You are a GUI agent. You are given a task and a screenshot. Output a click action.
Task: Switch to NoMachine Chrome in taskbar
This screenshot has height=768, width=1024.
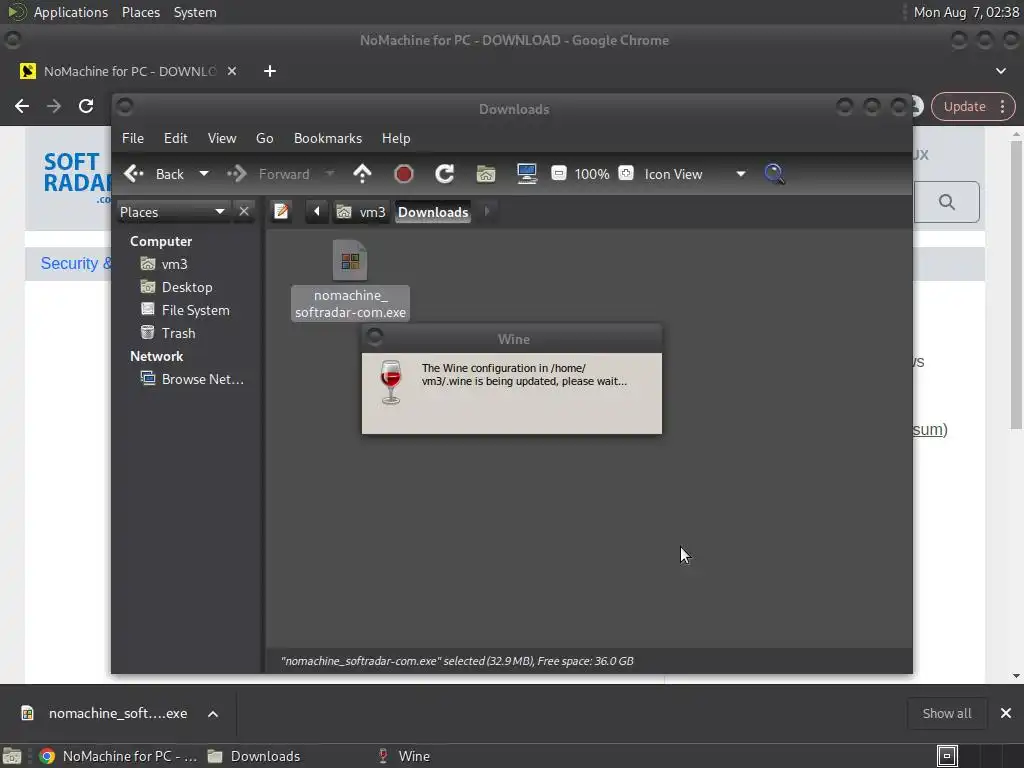tap(119, 756)
